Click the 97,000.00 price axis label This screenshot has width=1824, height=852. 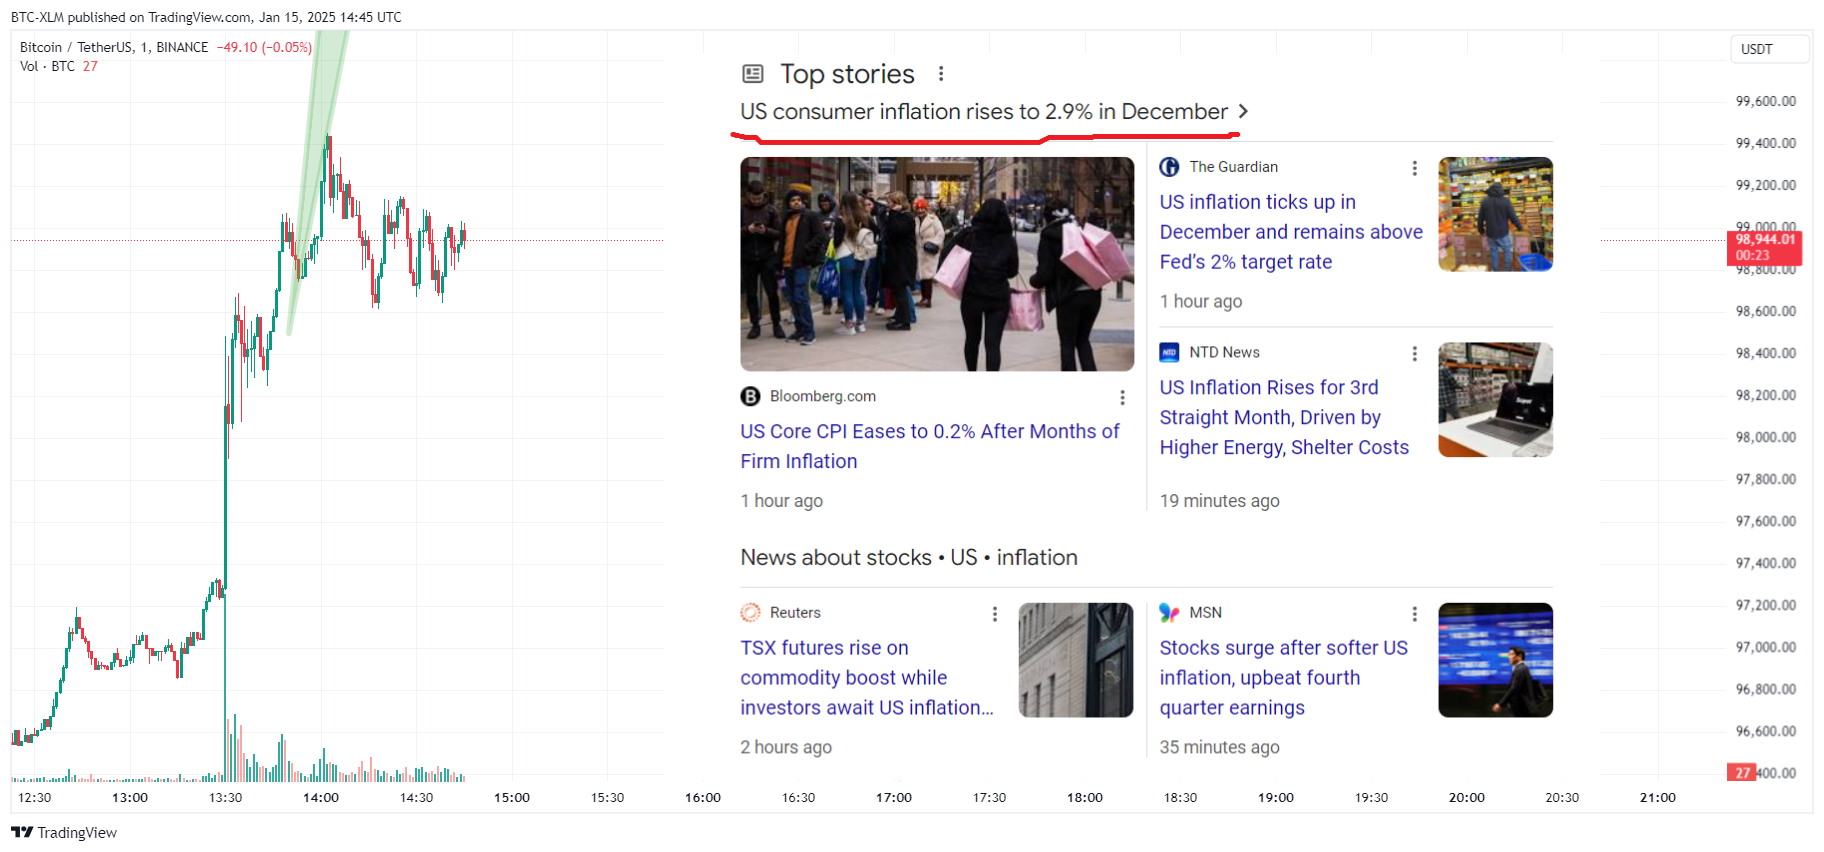coord(1766,647)
